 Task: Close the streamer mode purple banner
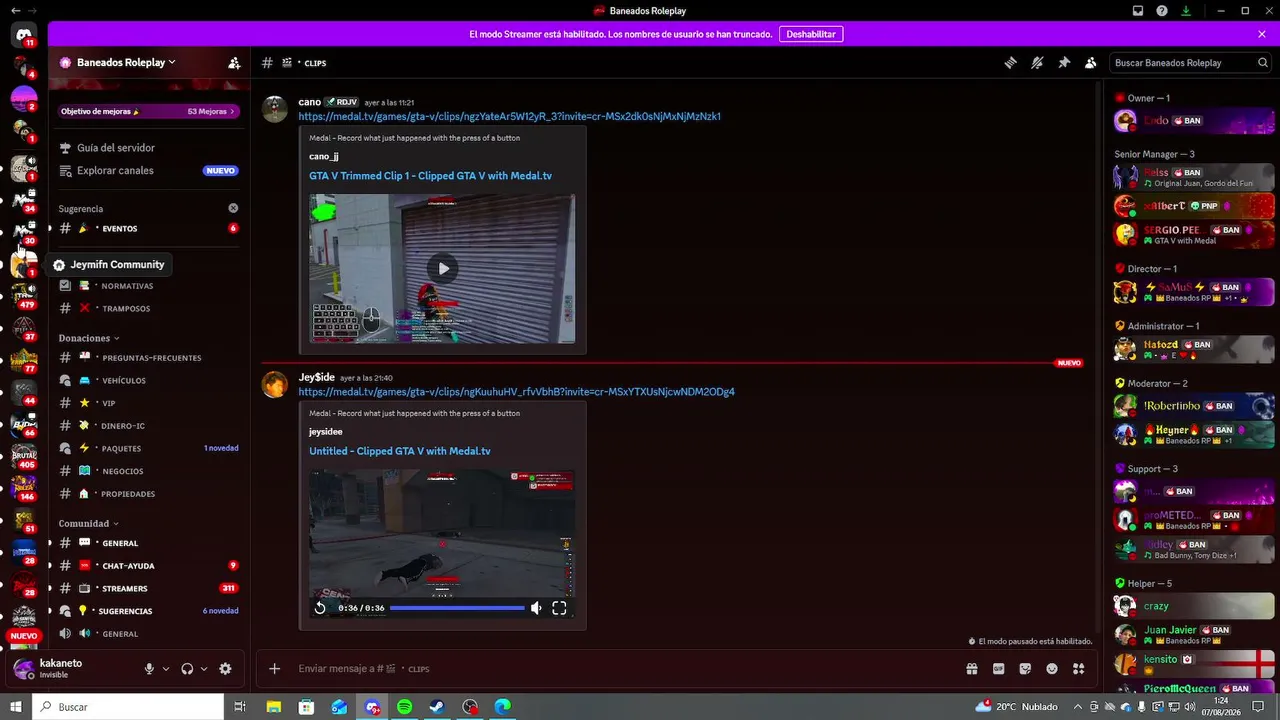[1262, 34]
